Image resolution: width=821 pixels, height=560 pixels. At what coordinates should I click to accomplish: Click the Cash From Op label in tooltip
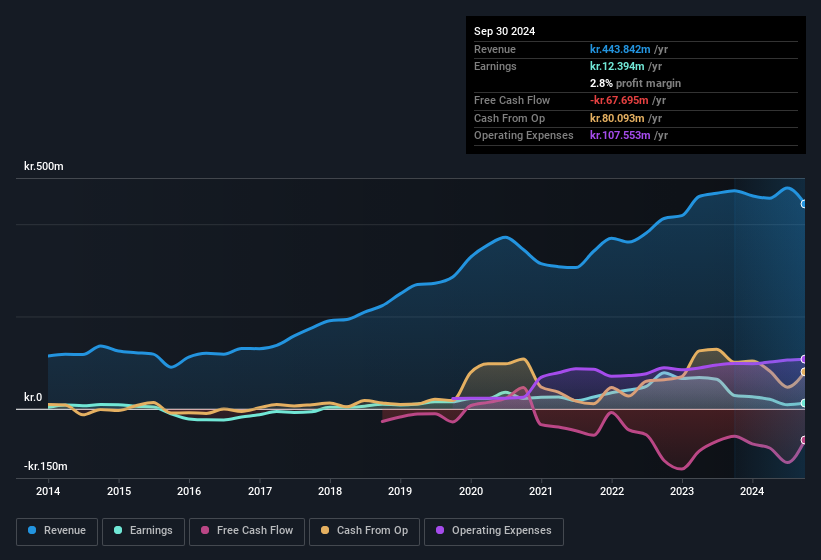509,118
